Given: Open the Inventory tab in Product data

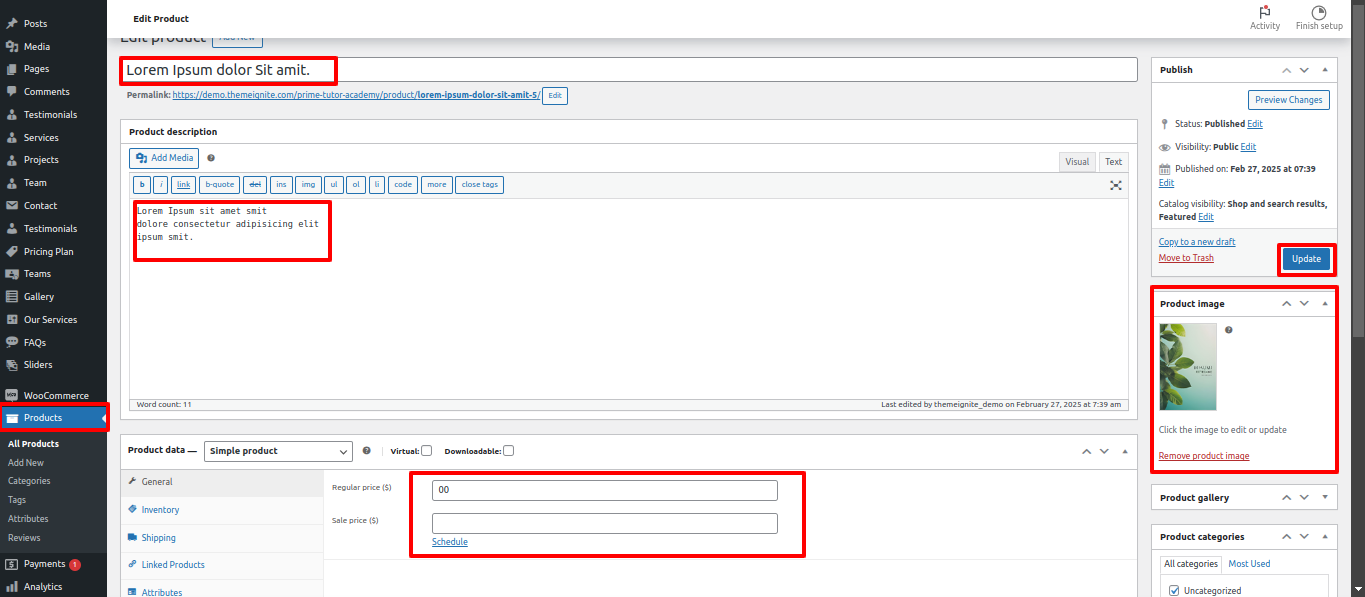Looking at the screenshot, I should point(158,509).
